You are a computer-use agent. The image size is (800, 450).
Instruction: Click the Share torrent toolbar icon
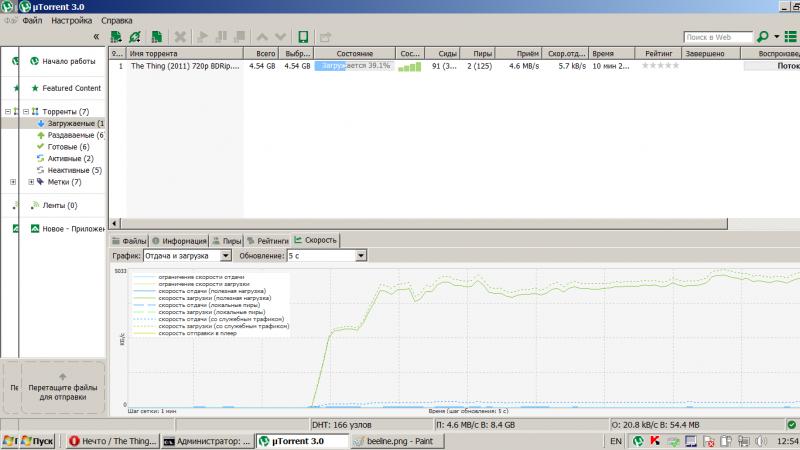pos(326,37)
